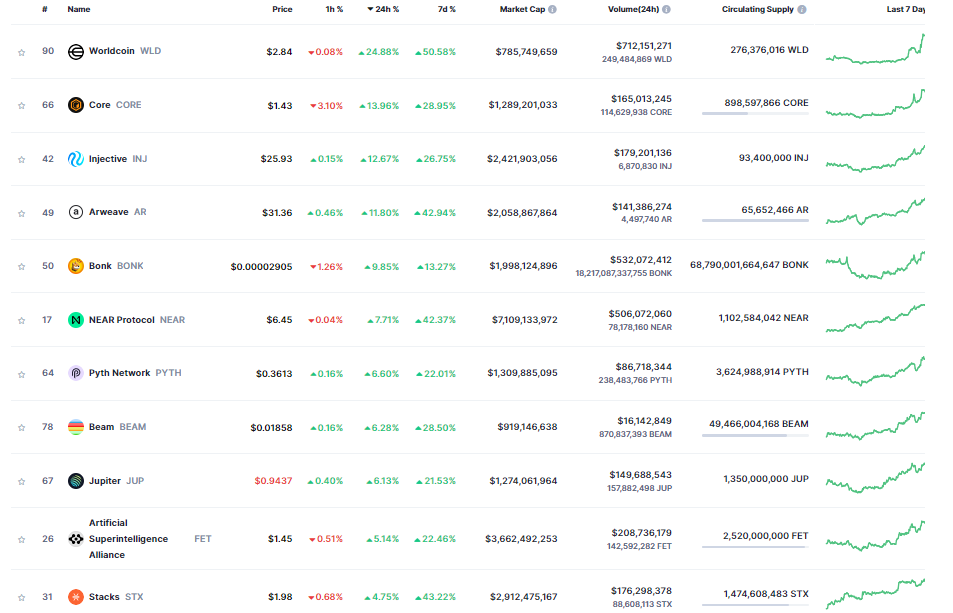Click the Injective logo icon
Viewport: 953px width, 613px height.
pyautogui.click(x=75, y=159)
